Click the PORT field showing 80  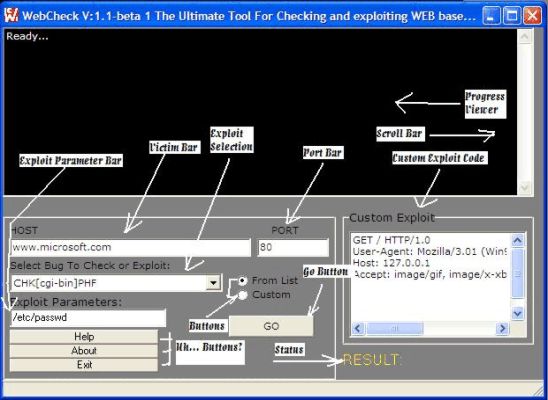293,247
